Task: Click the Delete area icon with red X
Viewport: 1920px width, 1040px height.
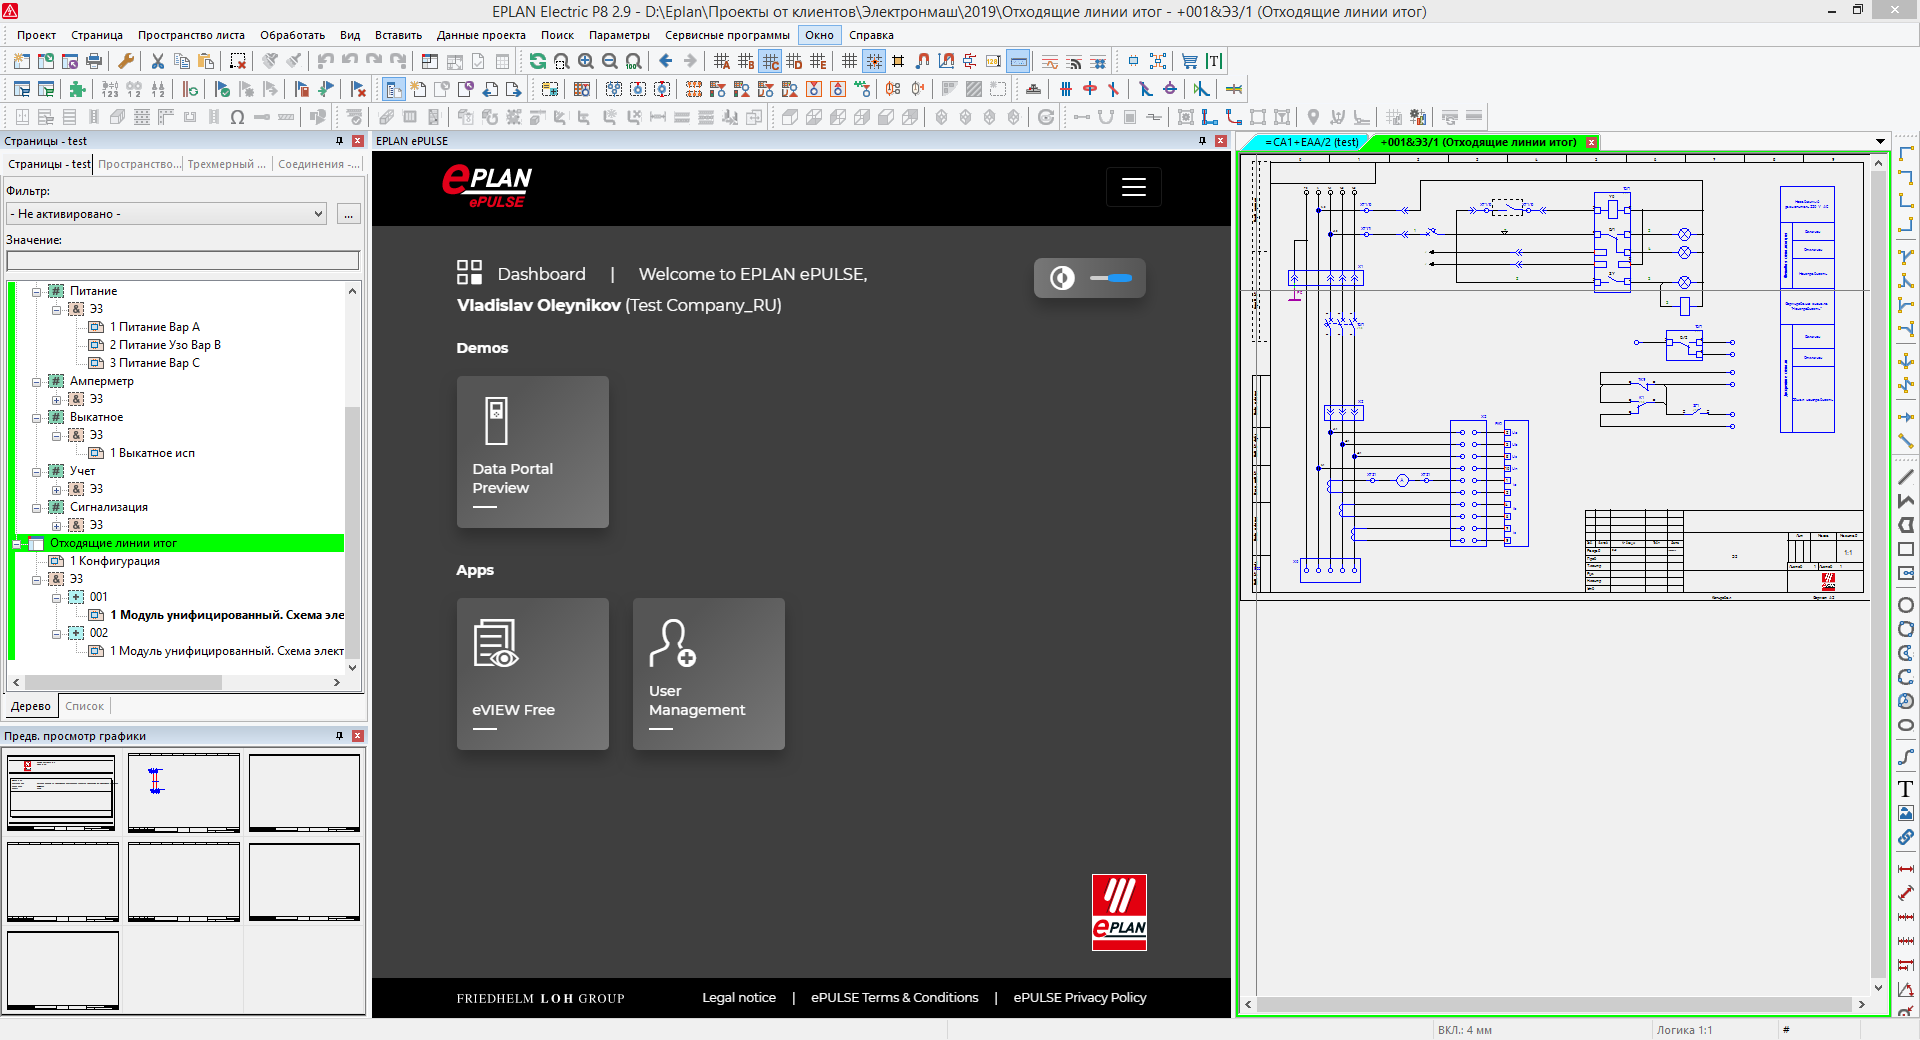Action: [238, 61]
